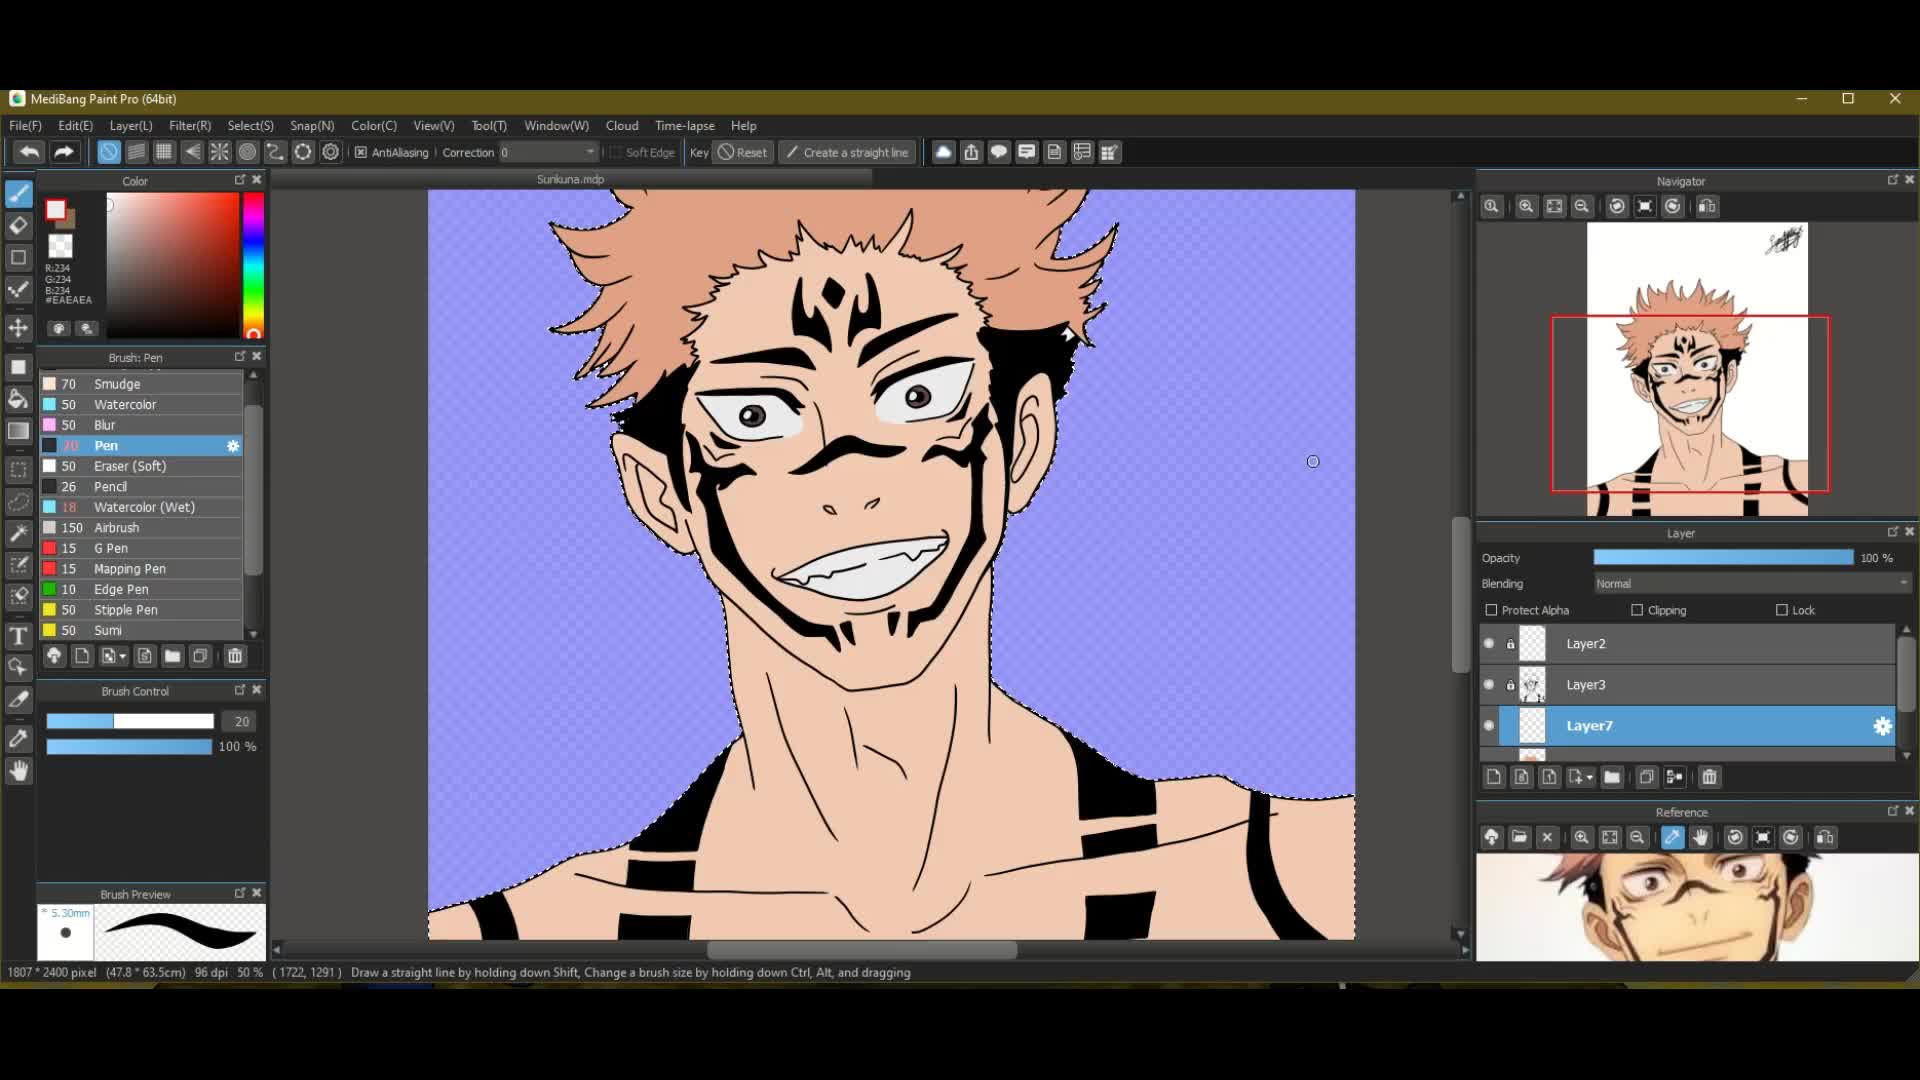Close the Color panel
Image resolution: width=1920 pixels, height=1080 pixels.
pos(257,180)
